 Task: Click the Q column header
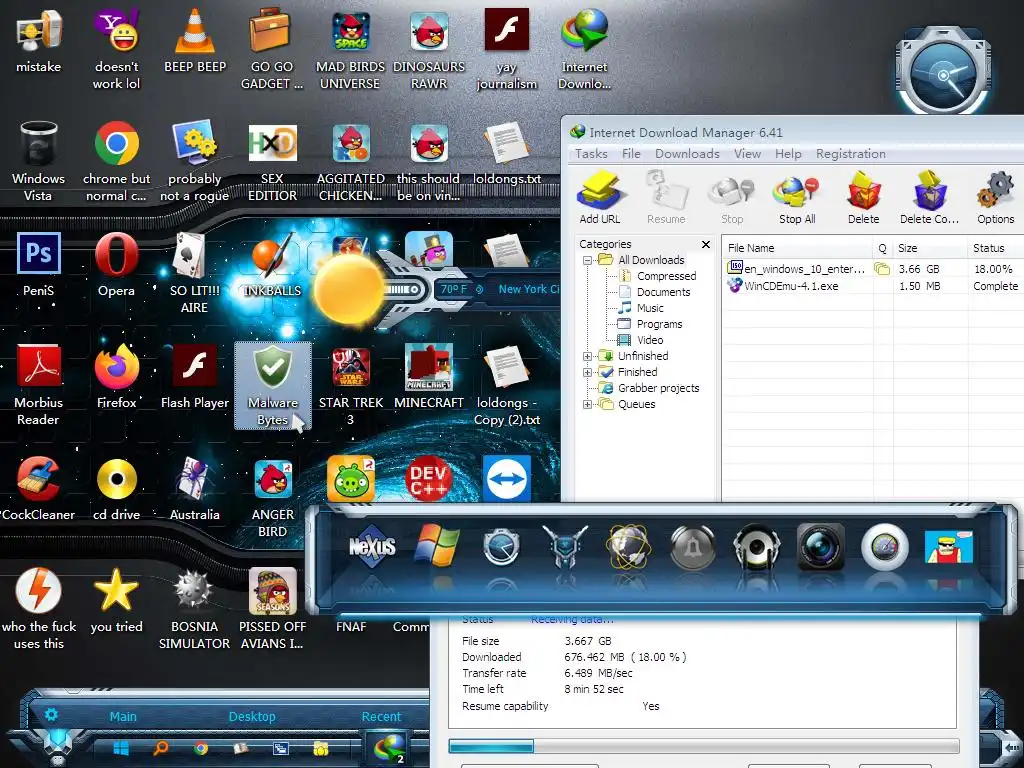pos(882,248)
